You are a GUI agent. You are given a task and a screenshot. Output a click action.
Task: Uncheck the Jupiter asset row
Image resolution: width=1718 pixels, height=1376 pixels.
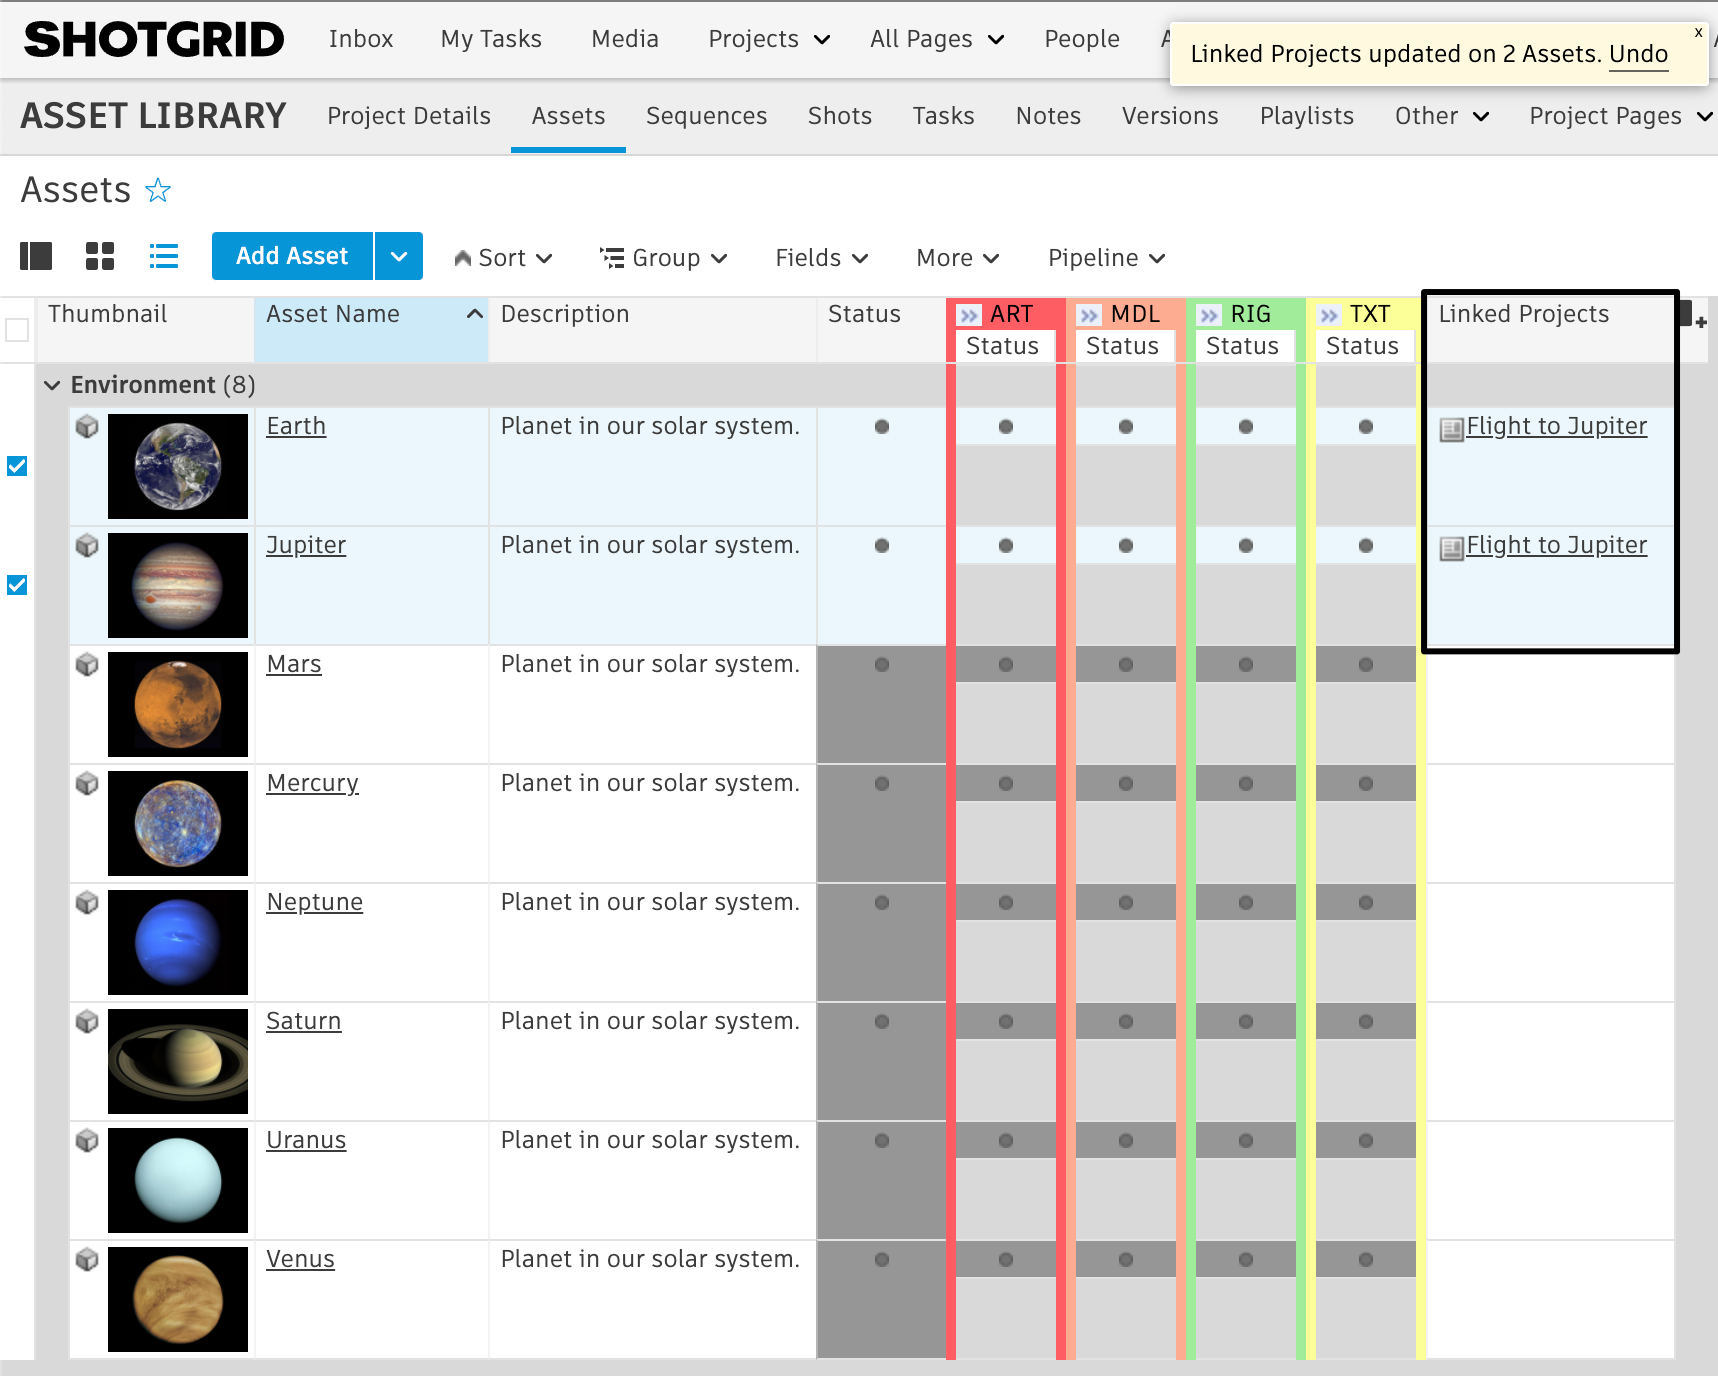tap(16, 585)
